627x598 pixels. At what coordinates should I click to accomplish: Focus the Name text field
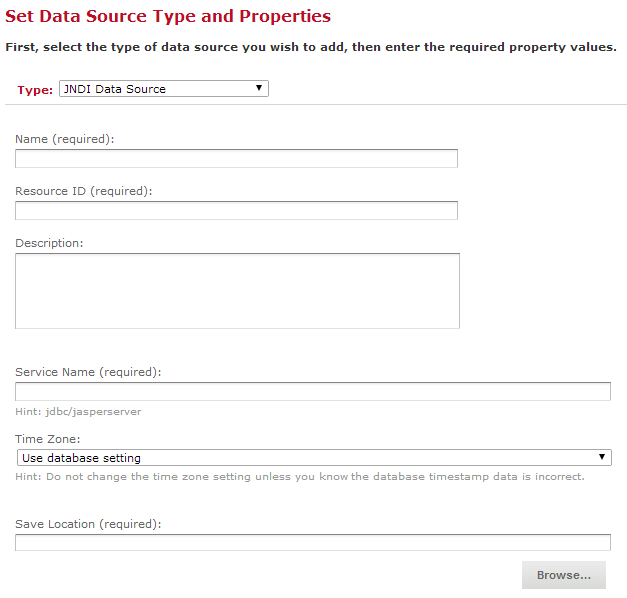pos(236,159)
